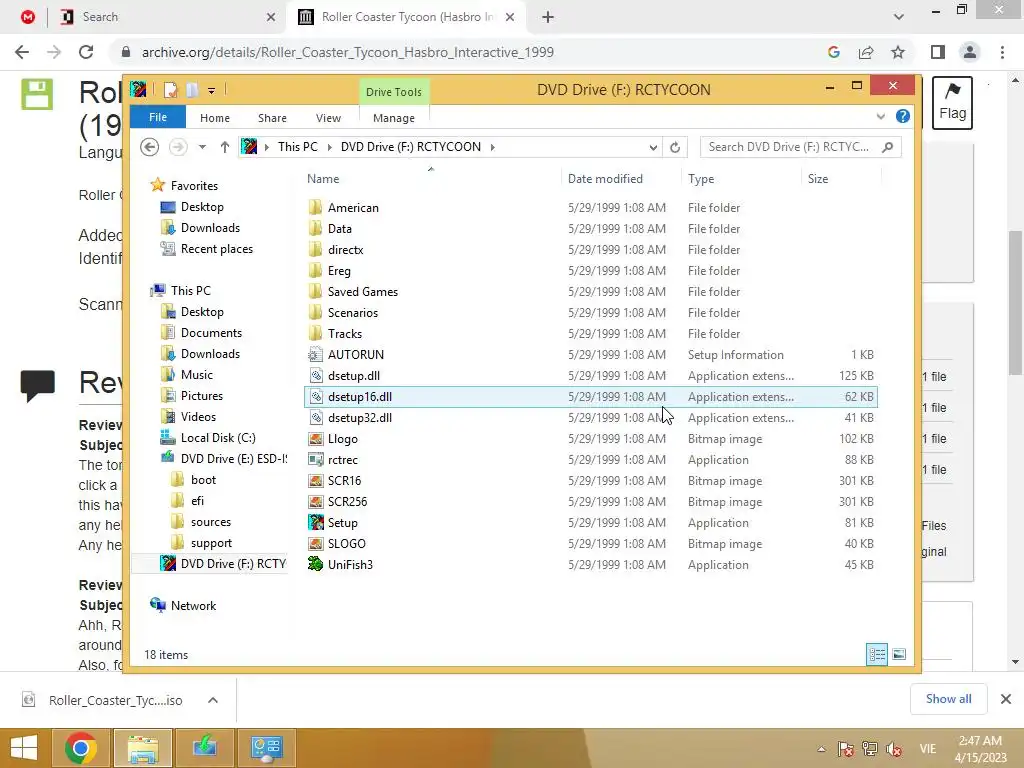This screenshot has width=1024, height=768.
Task: Show hidden system tray icons
Action: pos(821,749)
